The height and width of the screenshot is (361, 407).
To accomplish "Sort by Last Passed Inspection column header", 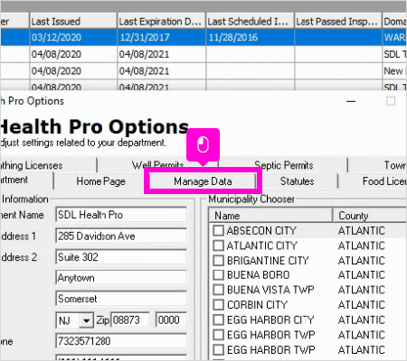I will pos(338,21).
